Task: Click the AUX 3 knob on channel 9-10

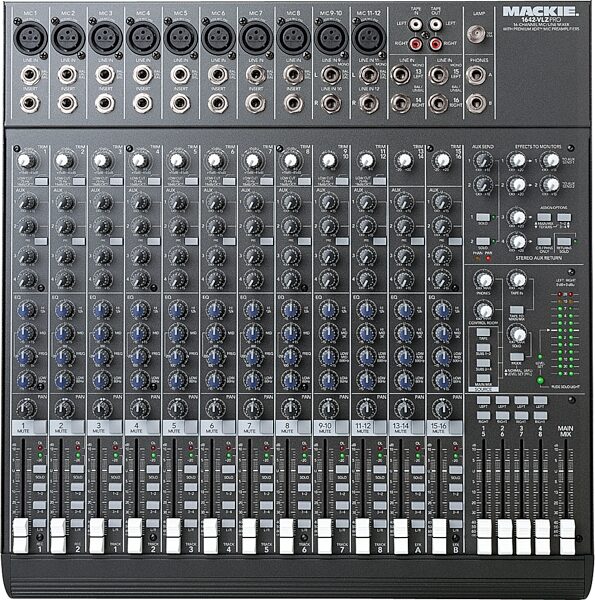Action: click(x=329, y=255)
